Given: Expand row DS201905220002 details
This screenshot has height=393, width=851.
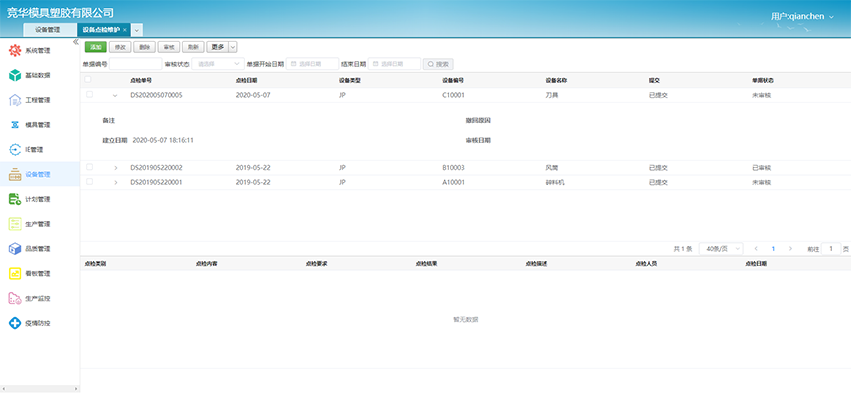Looking at the screenshot, I should [x=116, y=168].
